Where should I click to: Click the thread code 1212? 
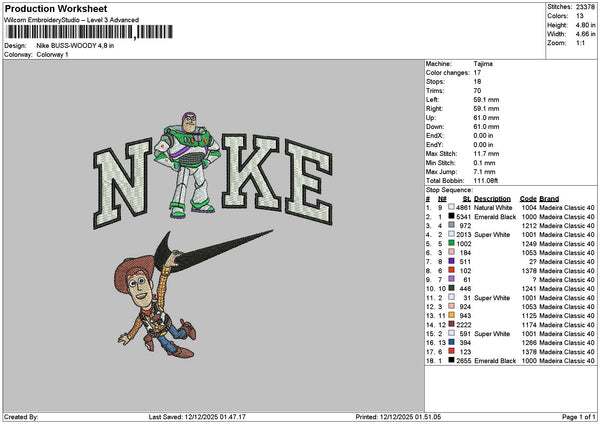click(x=529, y=225)
